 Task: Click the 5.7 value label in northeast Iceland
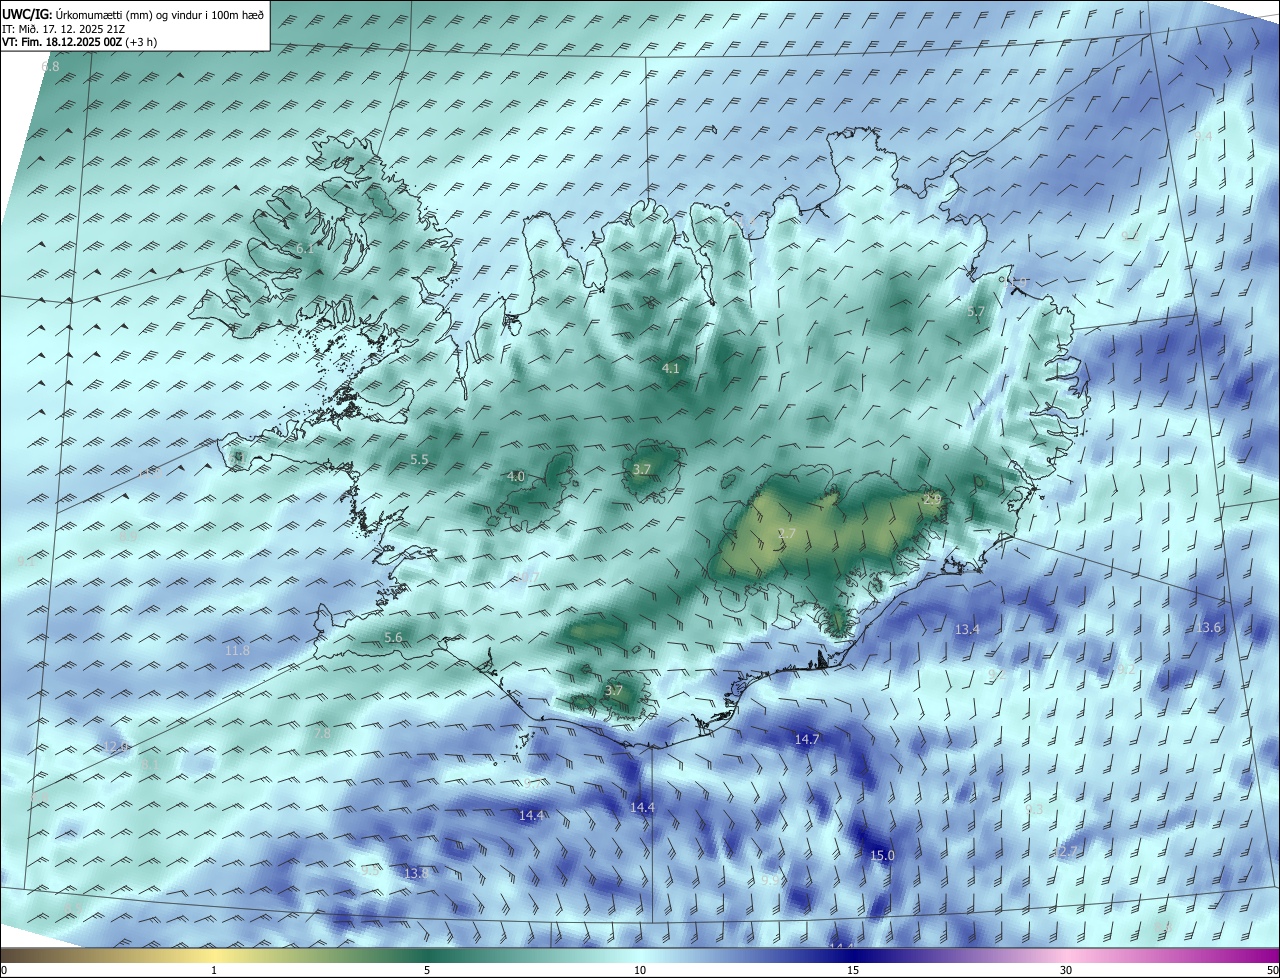tap(976, 312)
